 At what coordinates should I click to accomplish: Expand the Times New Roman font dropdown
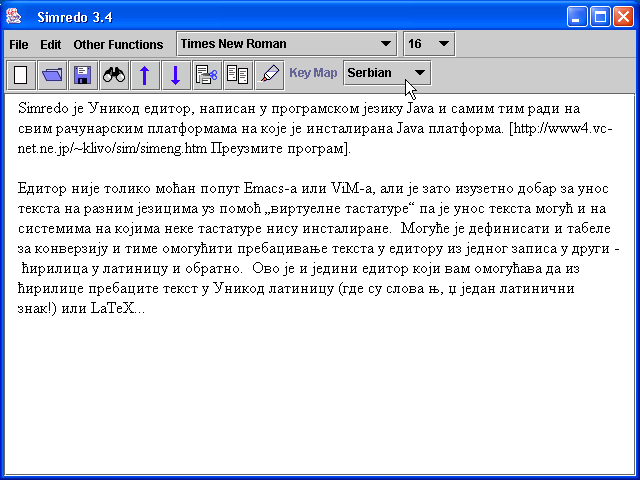[386, 44]
